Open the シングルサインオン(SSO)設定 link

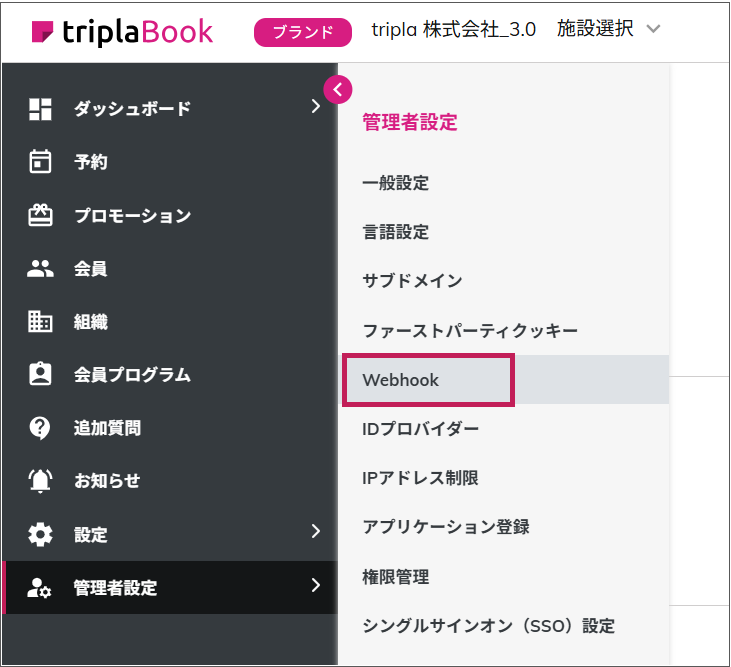pos(488,626)
